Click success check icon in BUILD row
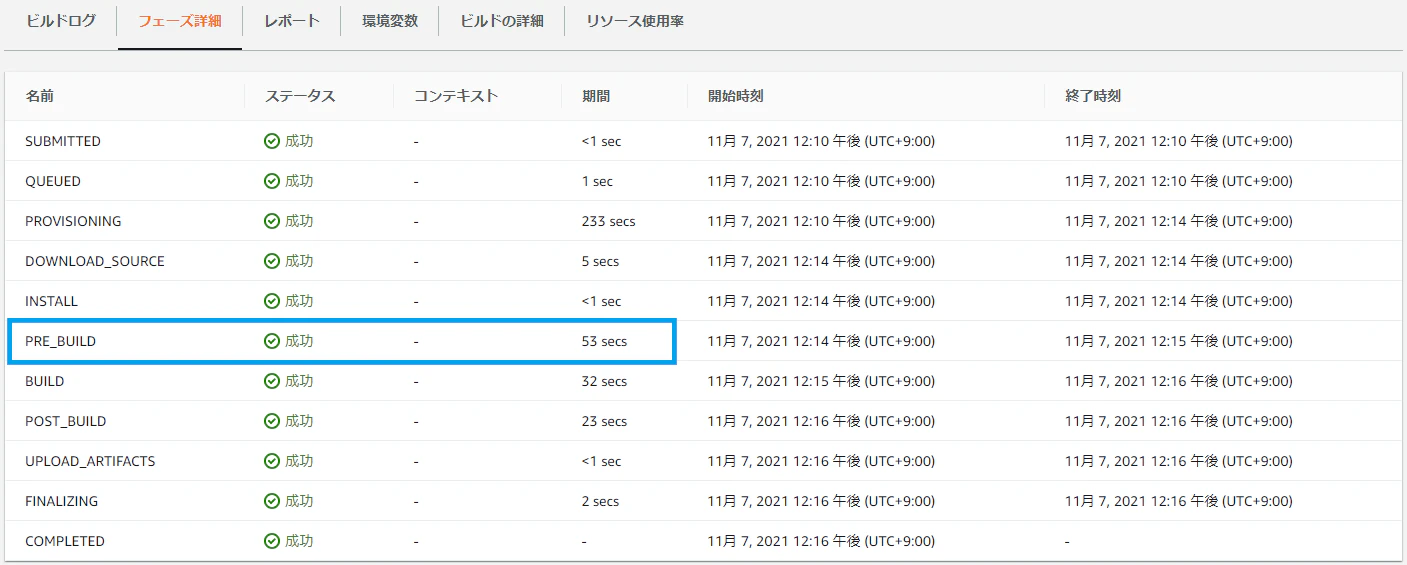The image size is (1407, 565). coord(272,381)
